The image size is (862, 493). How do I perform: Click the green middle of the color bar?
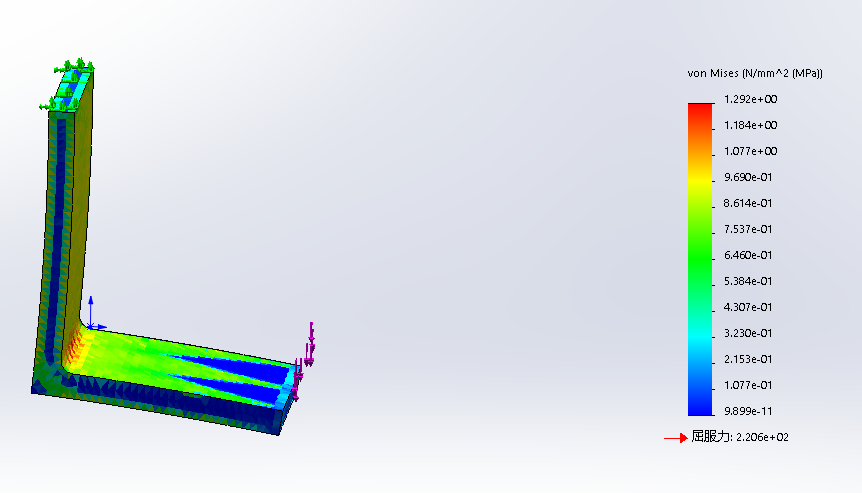tap(701, 255)
